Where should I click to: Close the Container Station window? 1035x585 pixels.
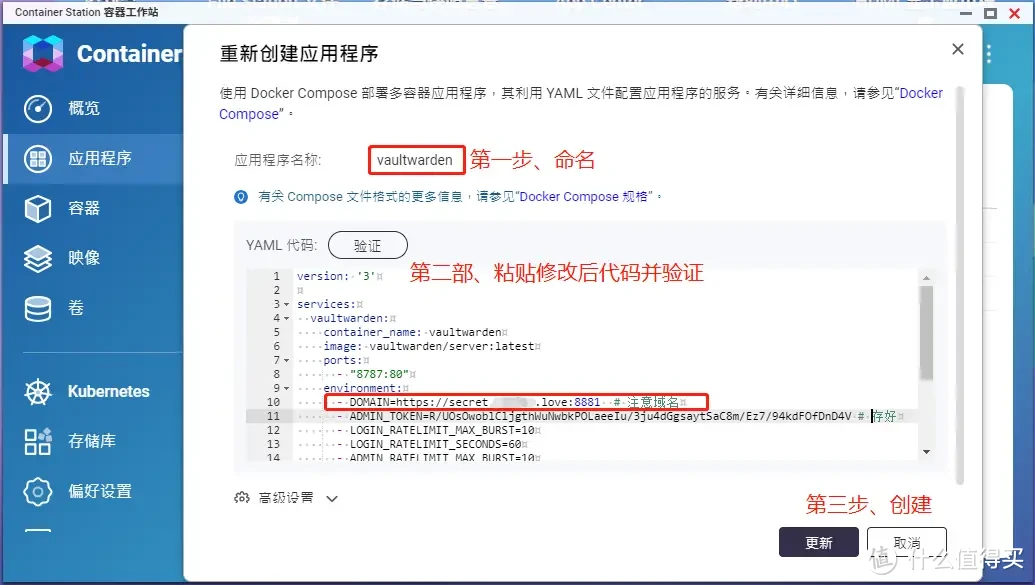pos(1015,13)
